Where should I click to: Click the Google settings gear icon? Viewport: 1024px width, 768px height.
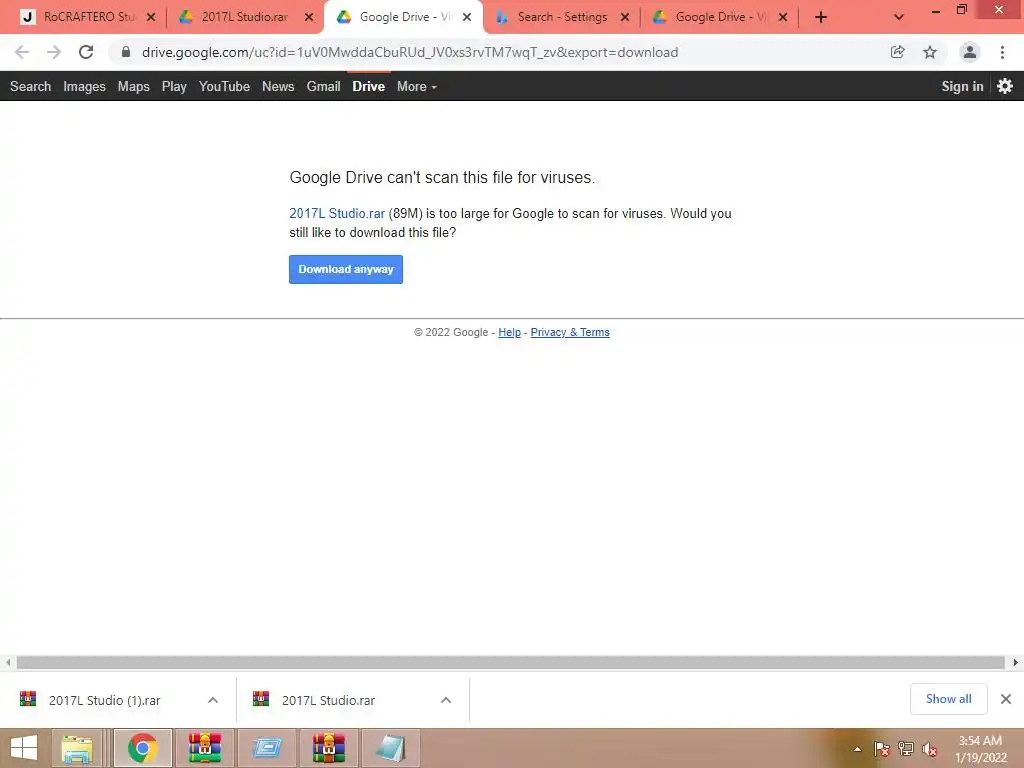click(x=1005, y=86)
